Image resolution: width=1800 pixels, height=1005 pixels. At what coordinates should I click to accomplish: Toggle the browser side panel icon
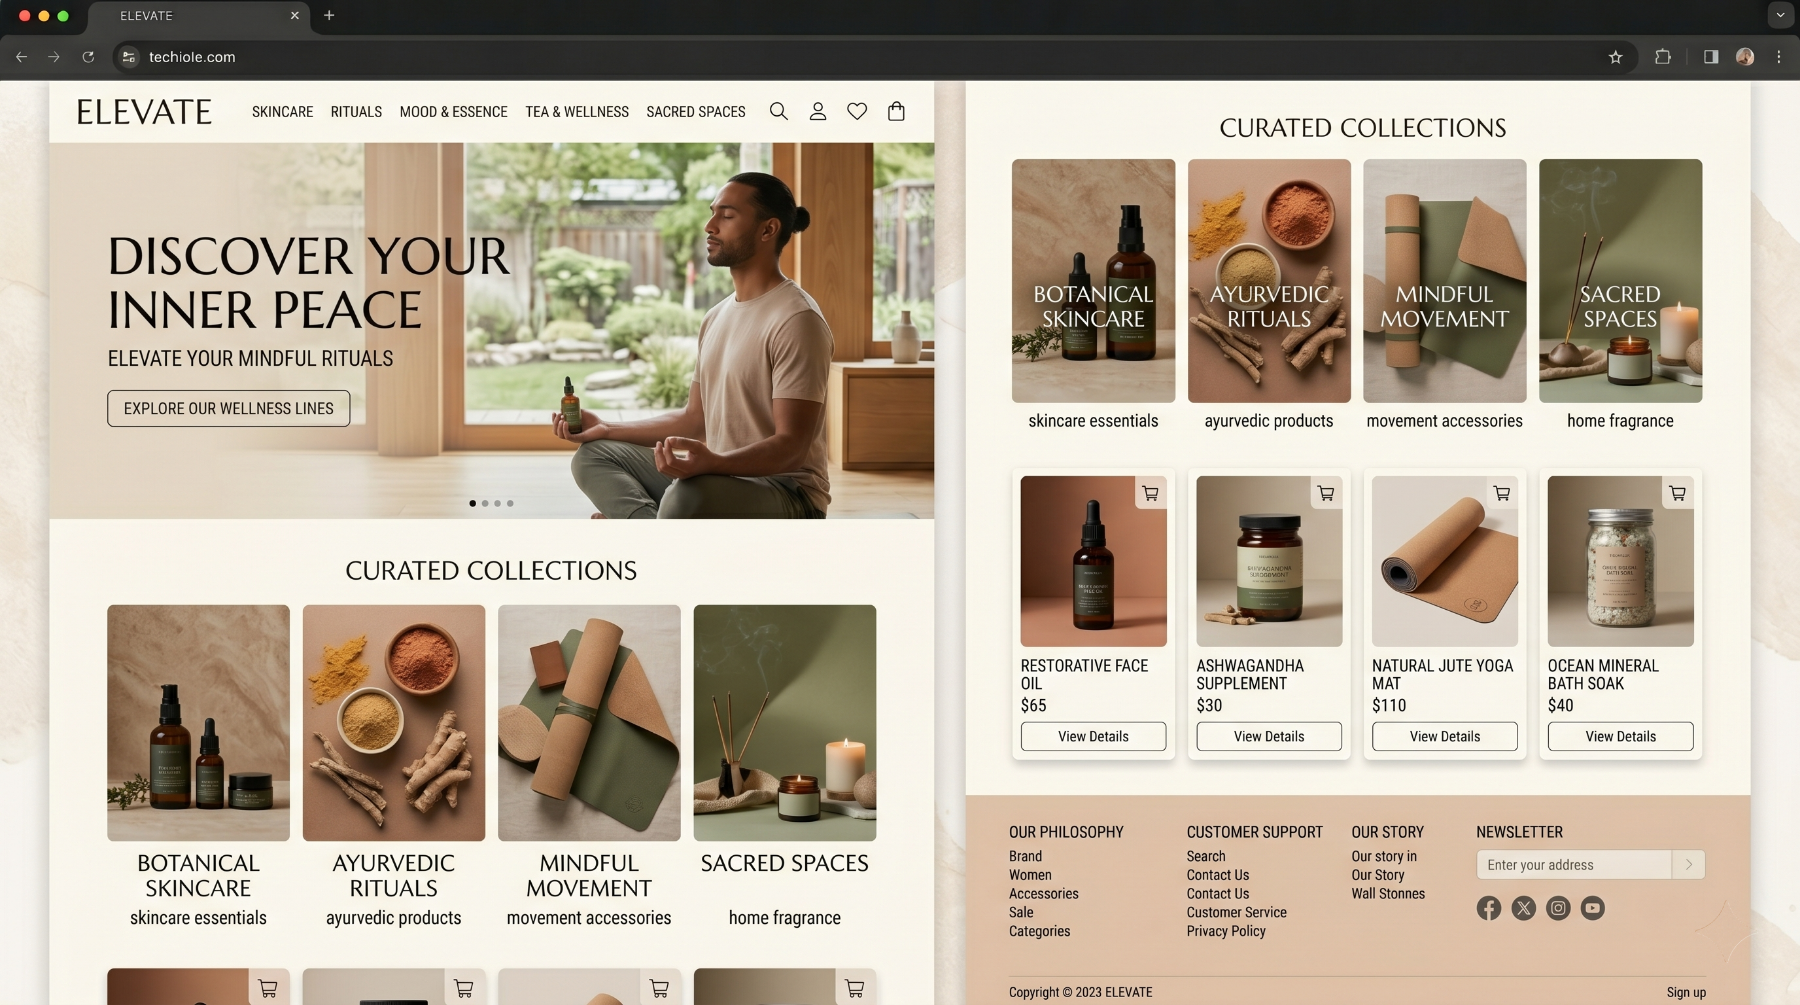pos(1711,57)
